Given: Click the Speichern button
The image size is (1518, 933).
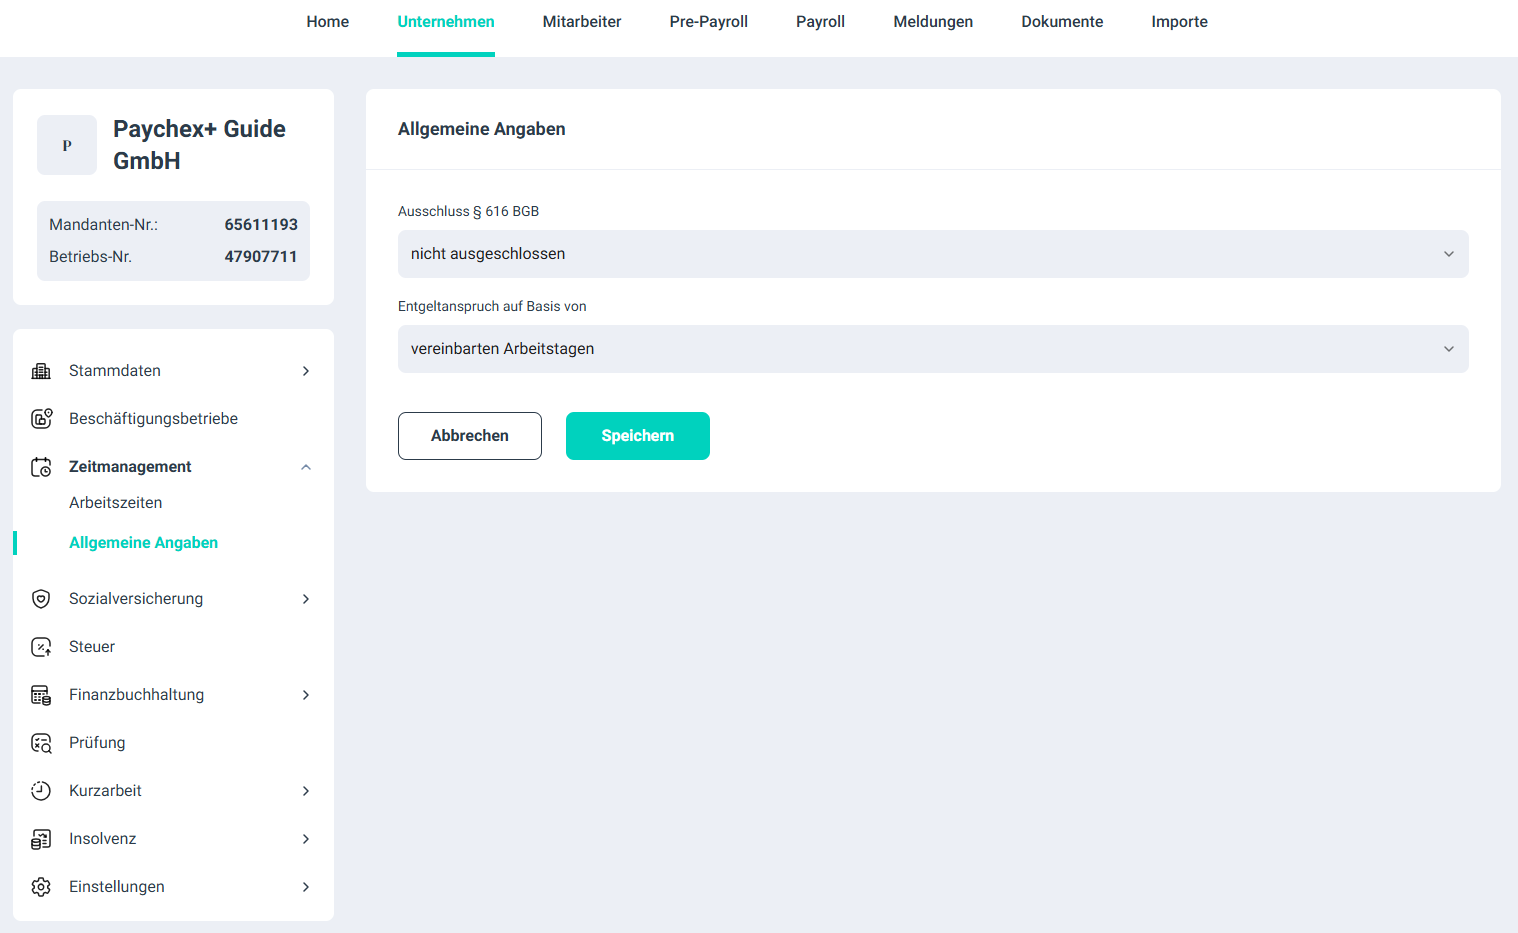Looking at the screenshot, I should (638, 436).
